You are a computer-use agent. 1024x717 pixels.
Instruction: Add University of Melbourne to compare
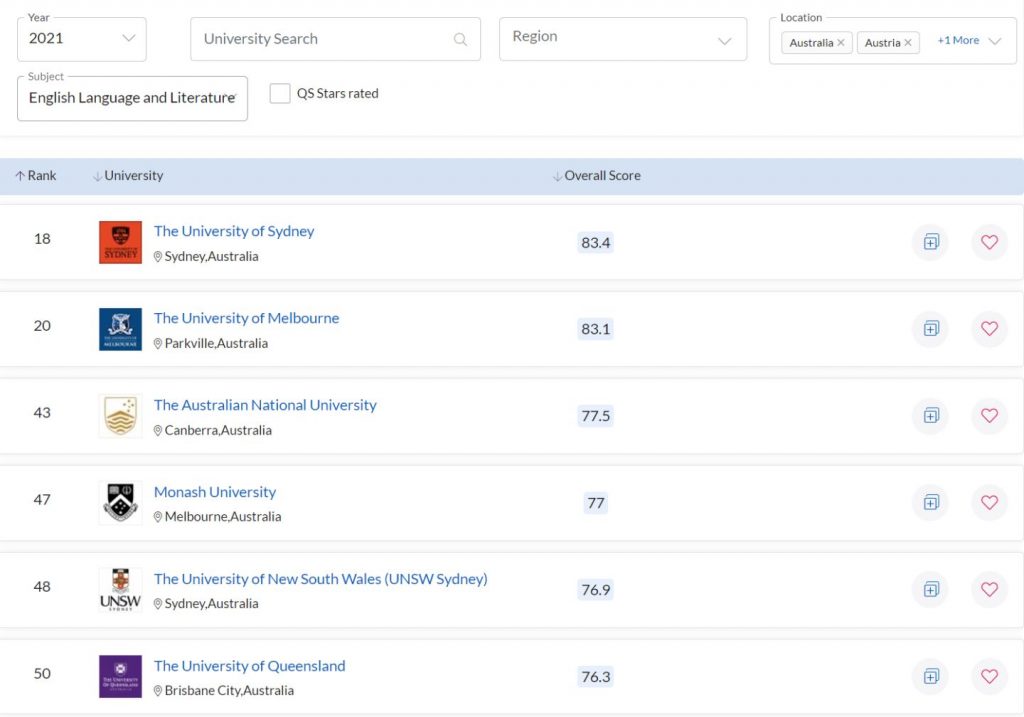(931, 328)
